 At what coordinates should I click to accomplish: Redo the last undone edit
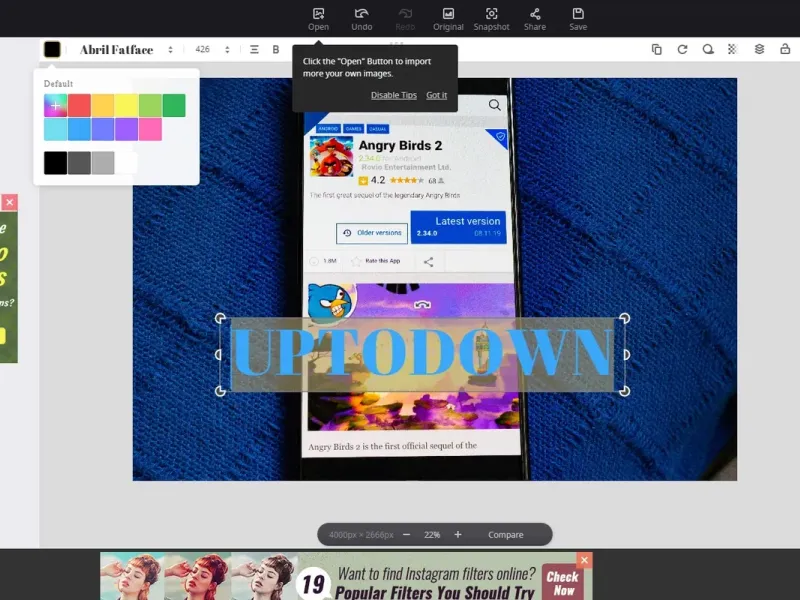pyautogui.click(x=405, y=19)
